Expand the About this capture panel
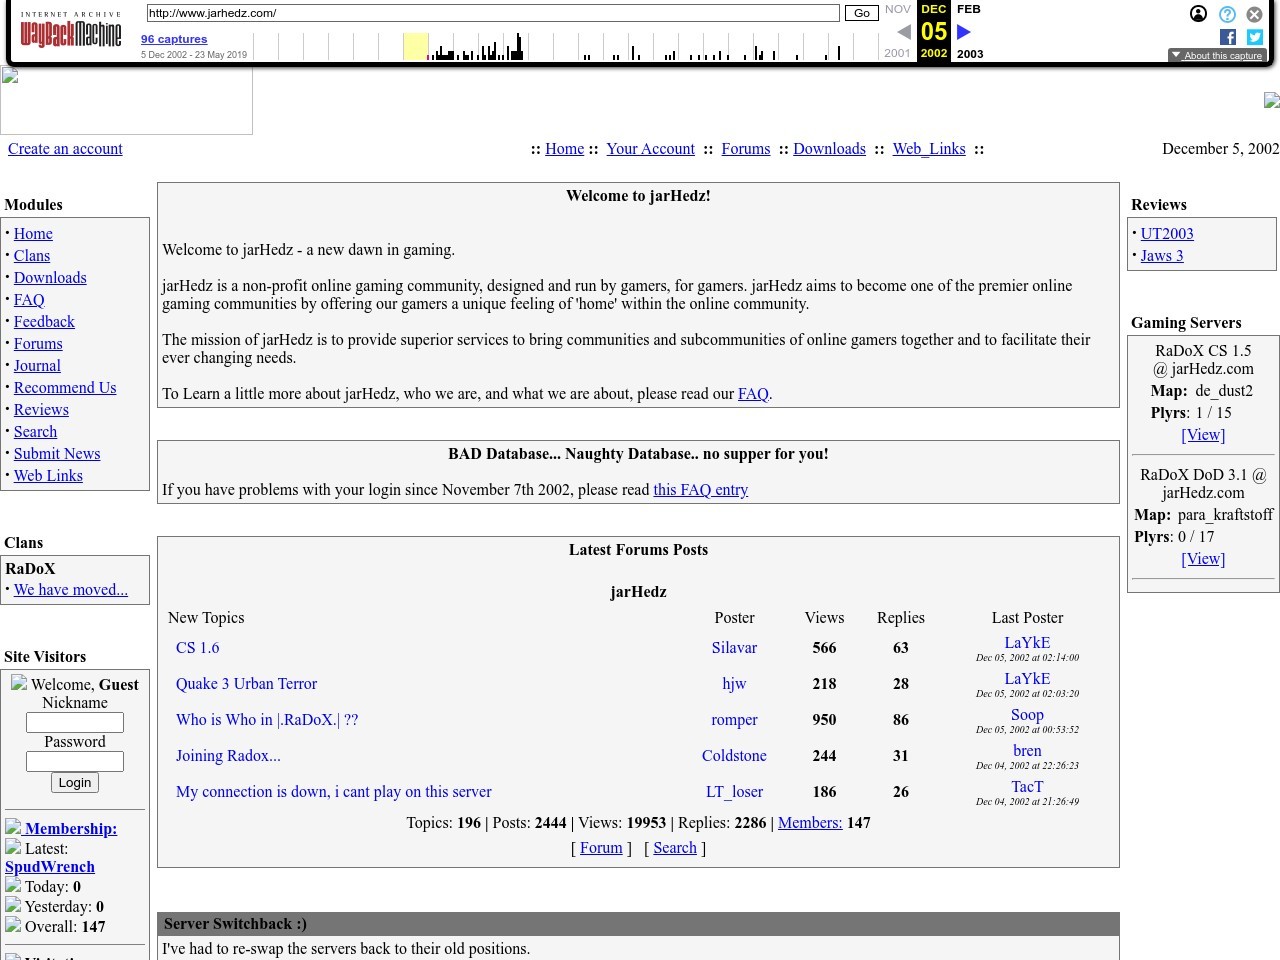 (1216, 56)
